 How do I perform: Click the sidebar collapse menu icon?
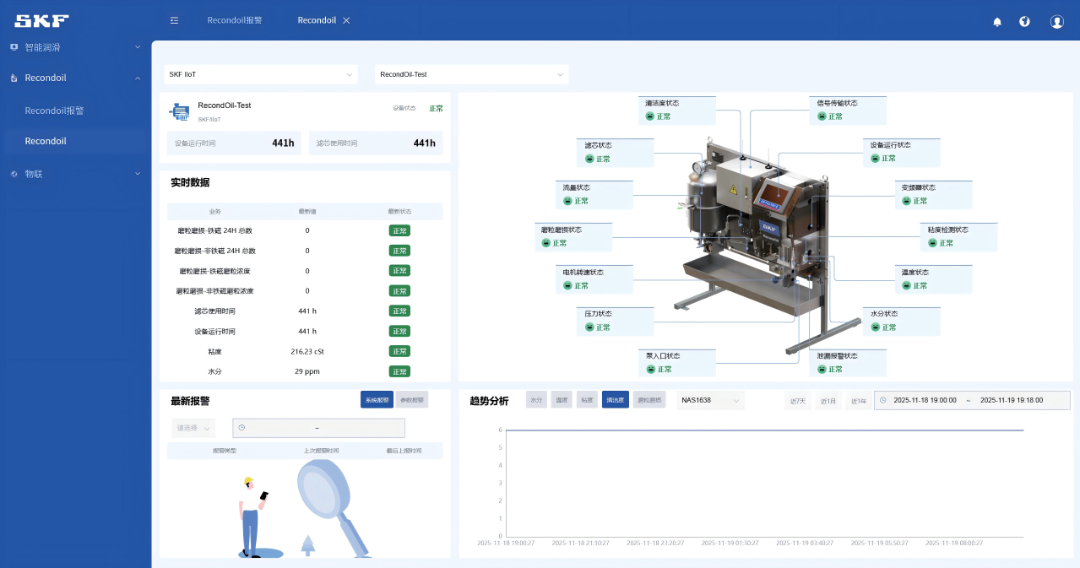click(174, 21)
